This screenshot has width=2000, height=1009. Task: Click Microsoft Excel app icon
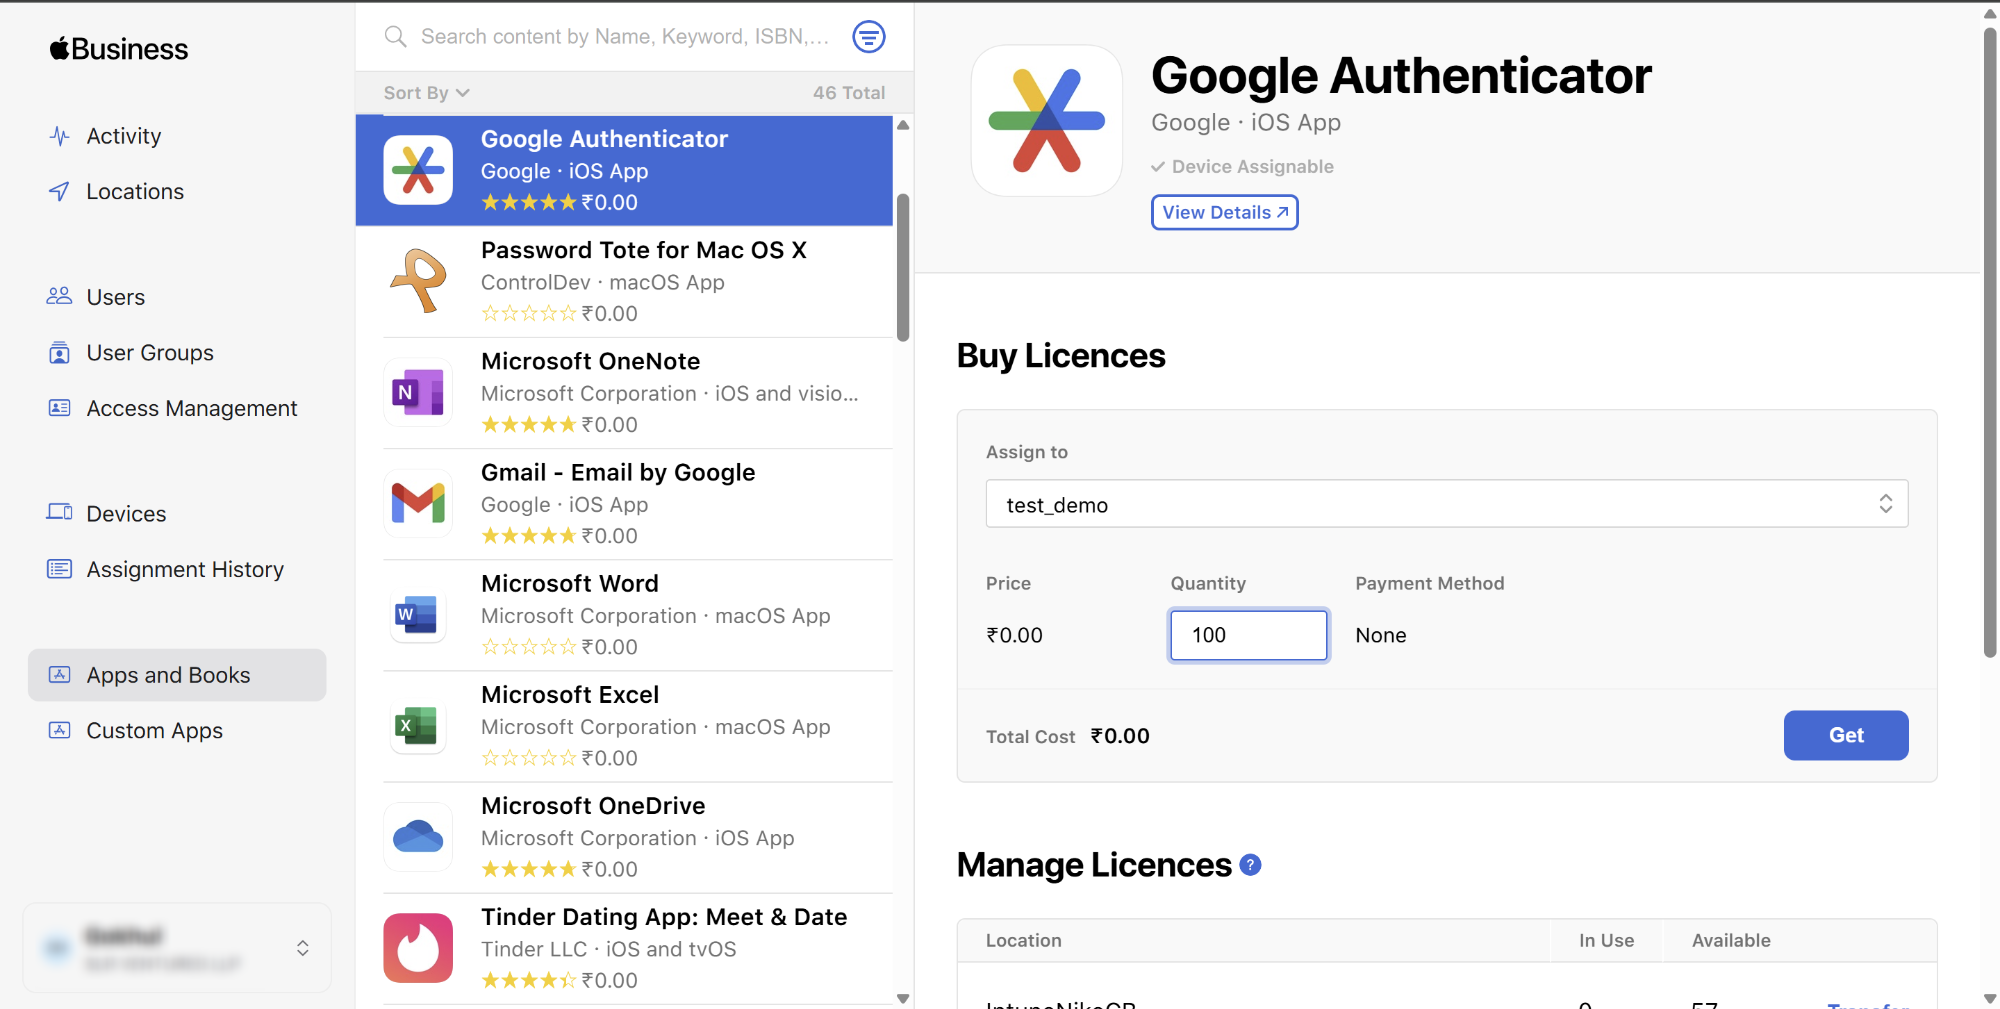418,725
